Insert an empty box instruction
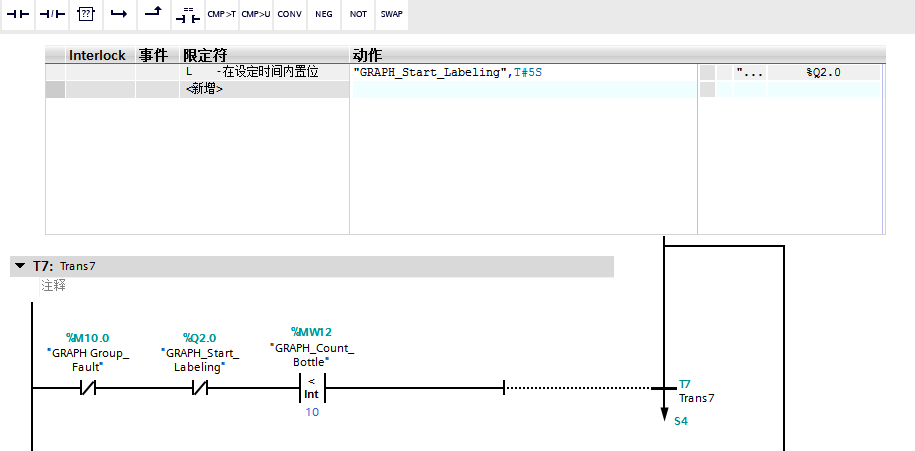915x451 pixels. (x=86, y=15)
